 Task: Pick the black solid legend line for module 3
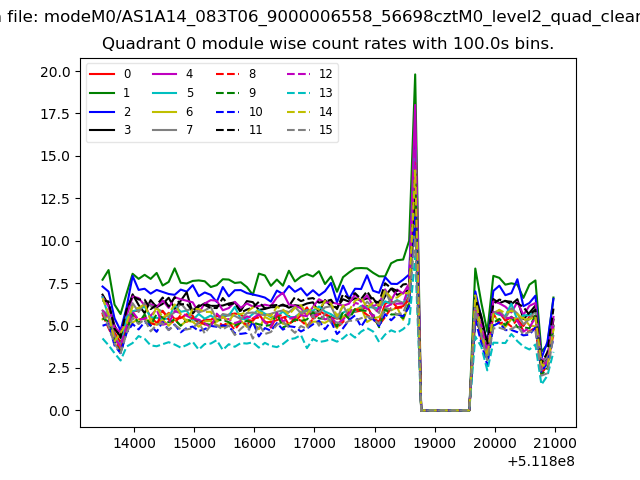pos(103,131)
